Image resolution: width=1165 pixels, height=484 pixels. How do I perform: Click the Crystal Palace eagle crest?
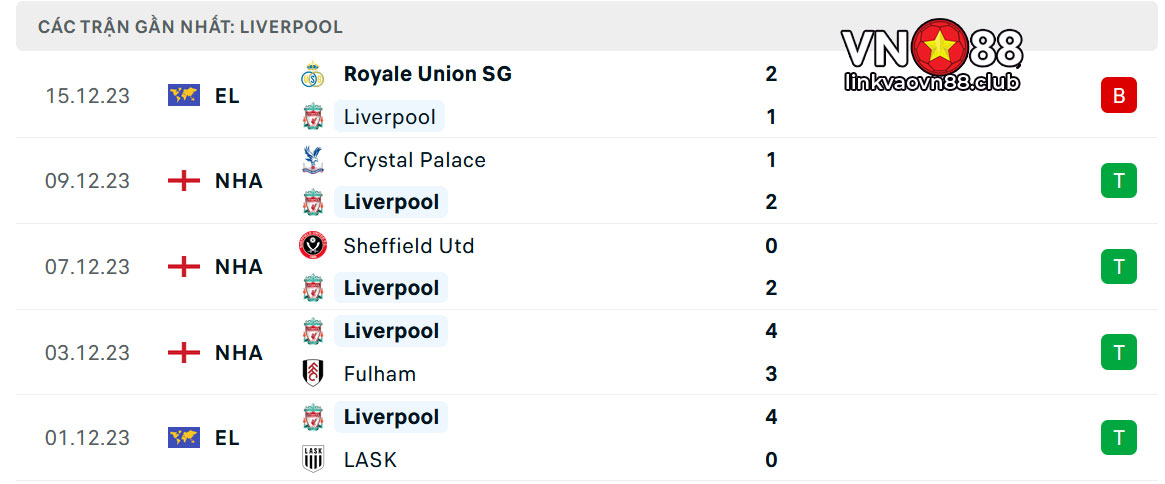coord(313,160)
